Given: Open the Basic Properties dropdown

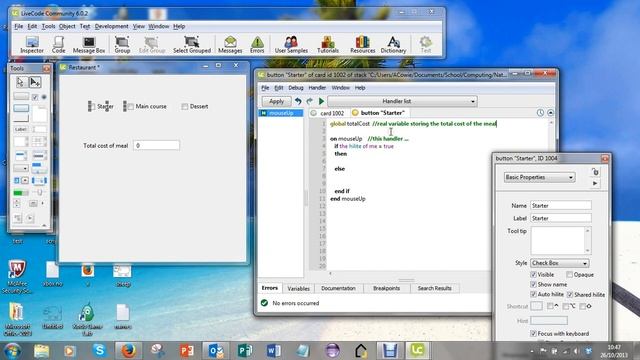Looking at the screenshot, I should [x=539, y=177].
